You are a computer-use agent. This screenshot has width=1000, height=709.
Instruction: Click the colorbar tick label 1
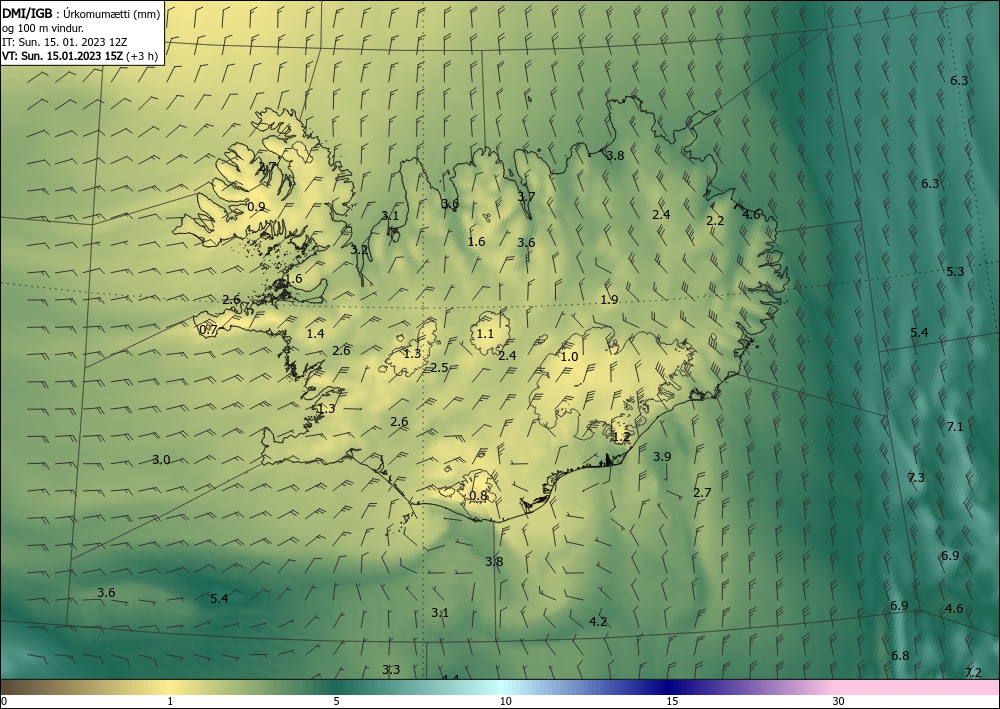170,702
